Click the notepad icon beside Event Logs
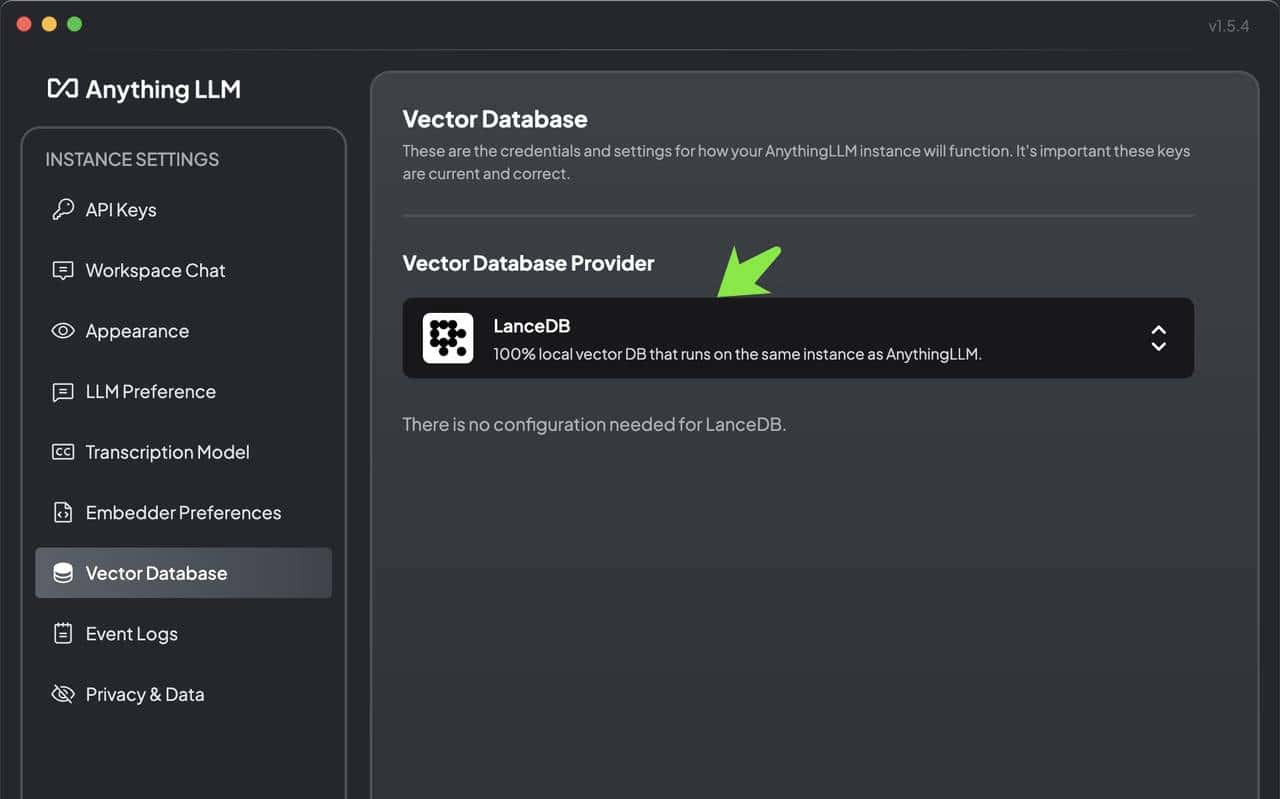This screenshot has width=1280, height=799. [x=63, y=634]
